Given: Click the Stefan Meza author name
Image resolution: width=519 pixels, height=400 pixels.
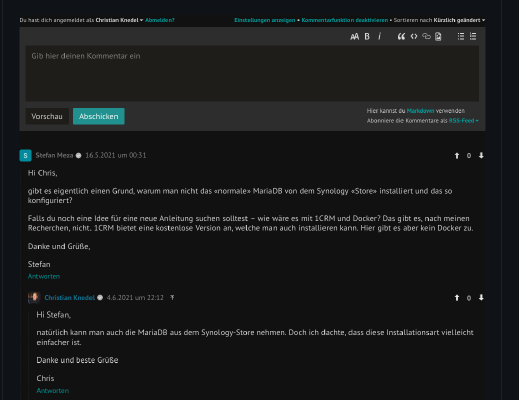Looking at the screenshot, I should click(x=54, y=155).
